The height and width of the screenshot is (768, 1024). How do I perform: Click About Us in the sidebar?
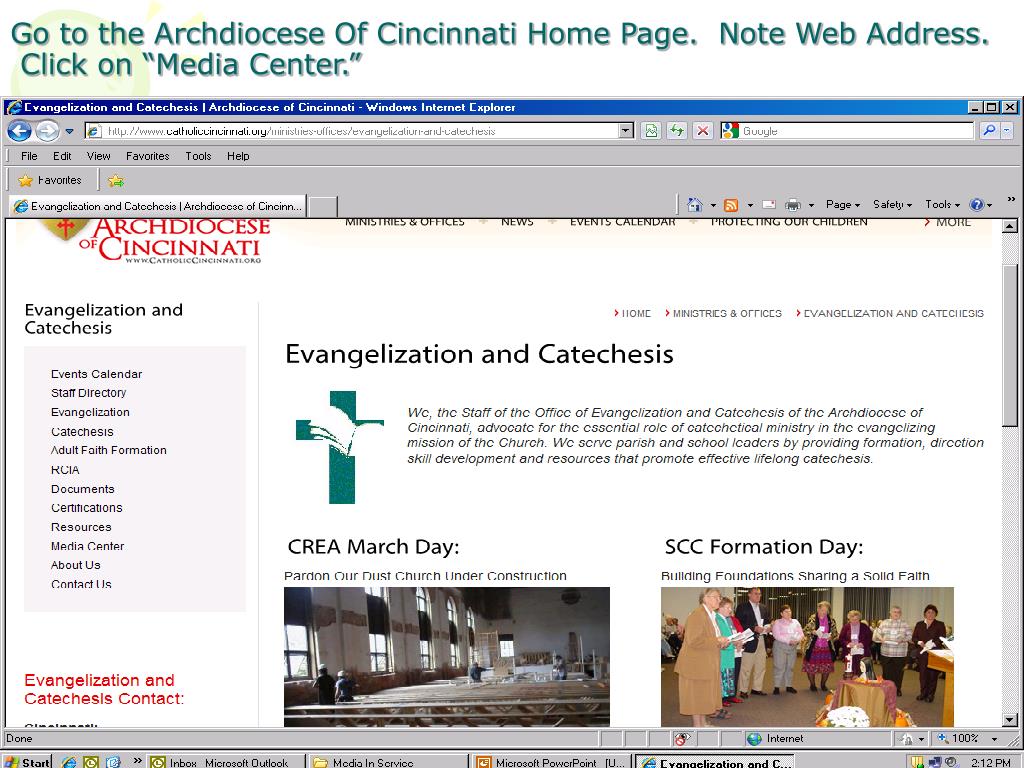[x=76, y=566]
